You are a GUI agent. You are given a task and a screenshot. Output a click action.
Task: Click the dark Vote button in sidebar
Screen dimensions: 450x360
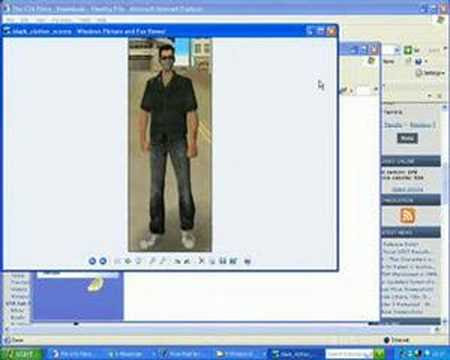[407, 138]
